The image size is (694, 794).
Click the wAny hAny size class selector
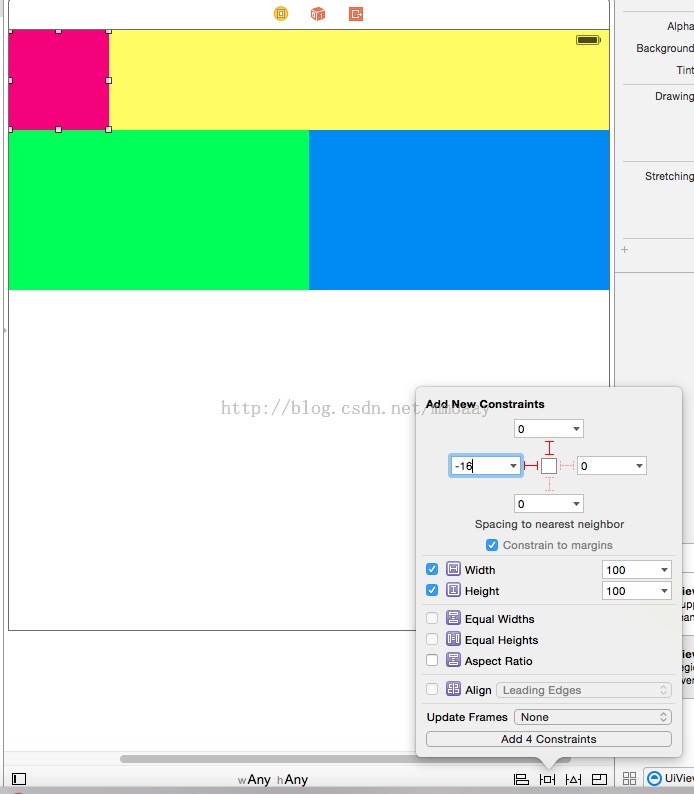click(x=273, y=779)
